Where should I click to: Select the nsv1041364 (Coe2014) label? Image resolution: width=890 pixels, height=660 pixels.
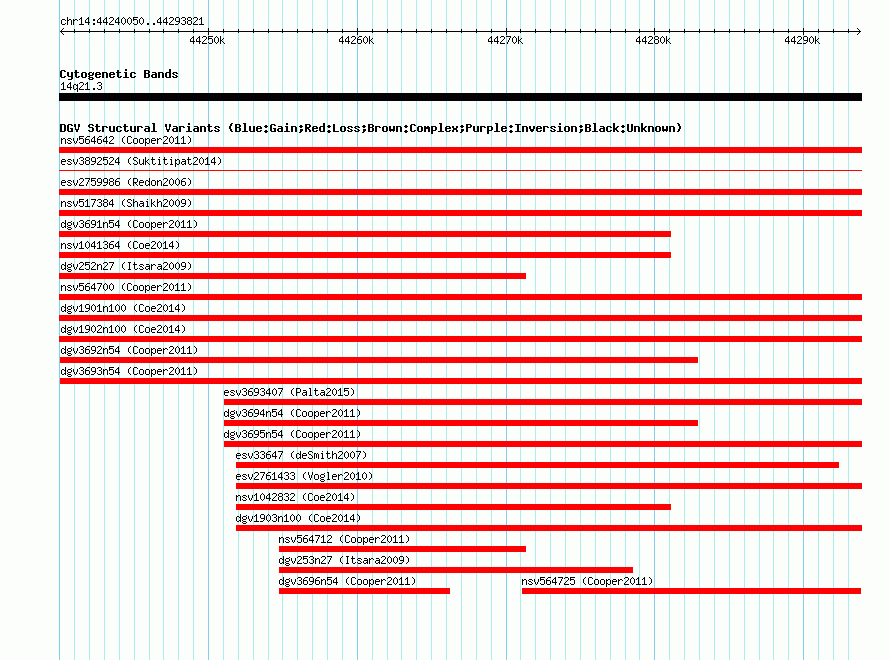[x=120, y=245]
